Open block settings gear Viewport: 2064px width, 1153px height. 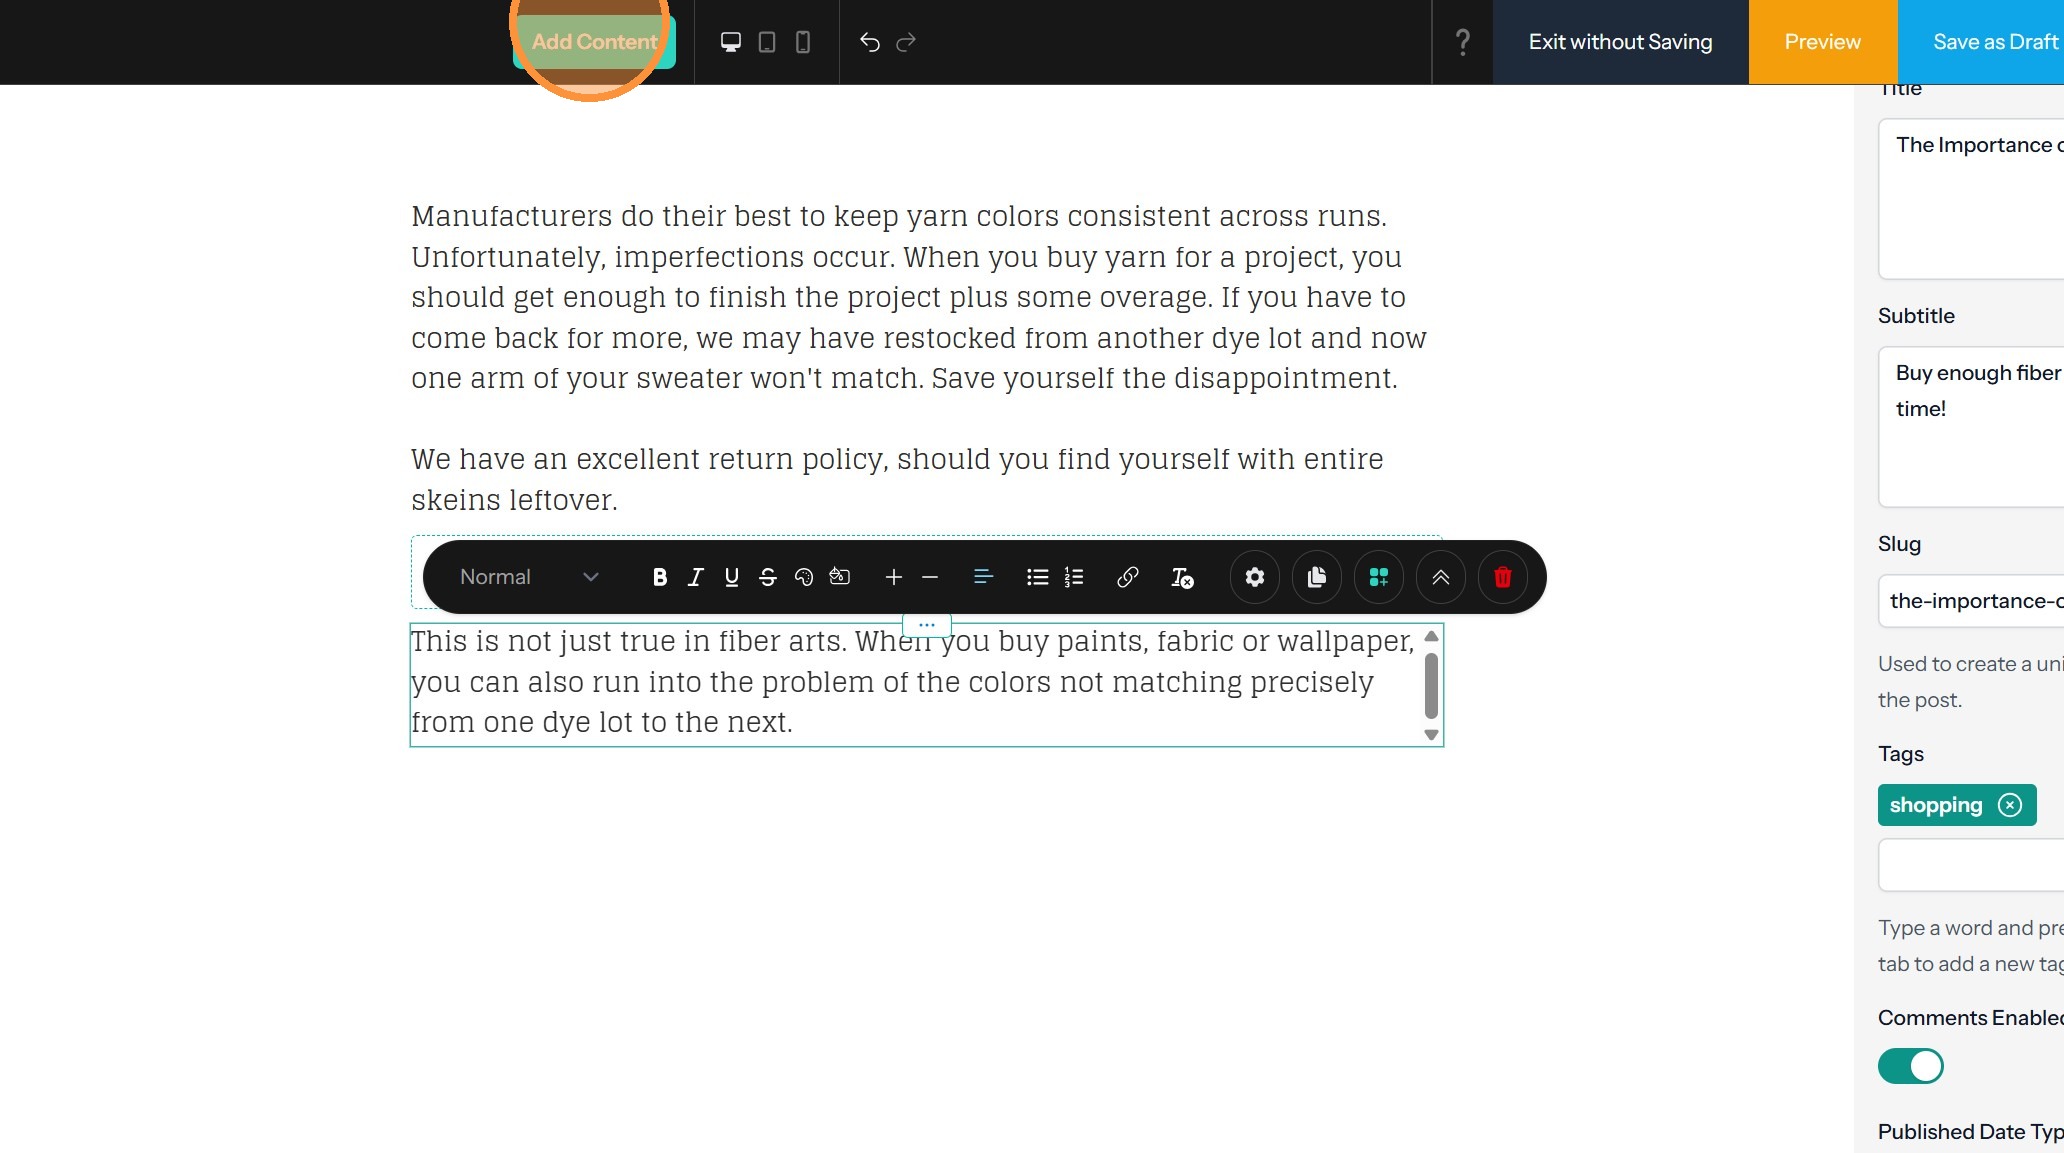1254,577
